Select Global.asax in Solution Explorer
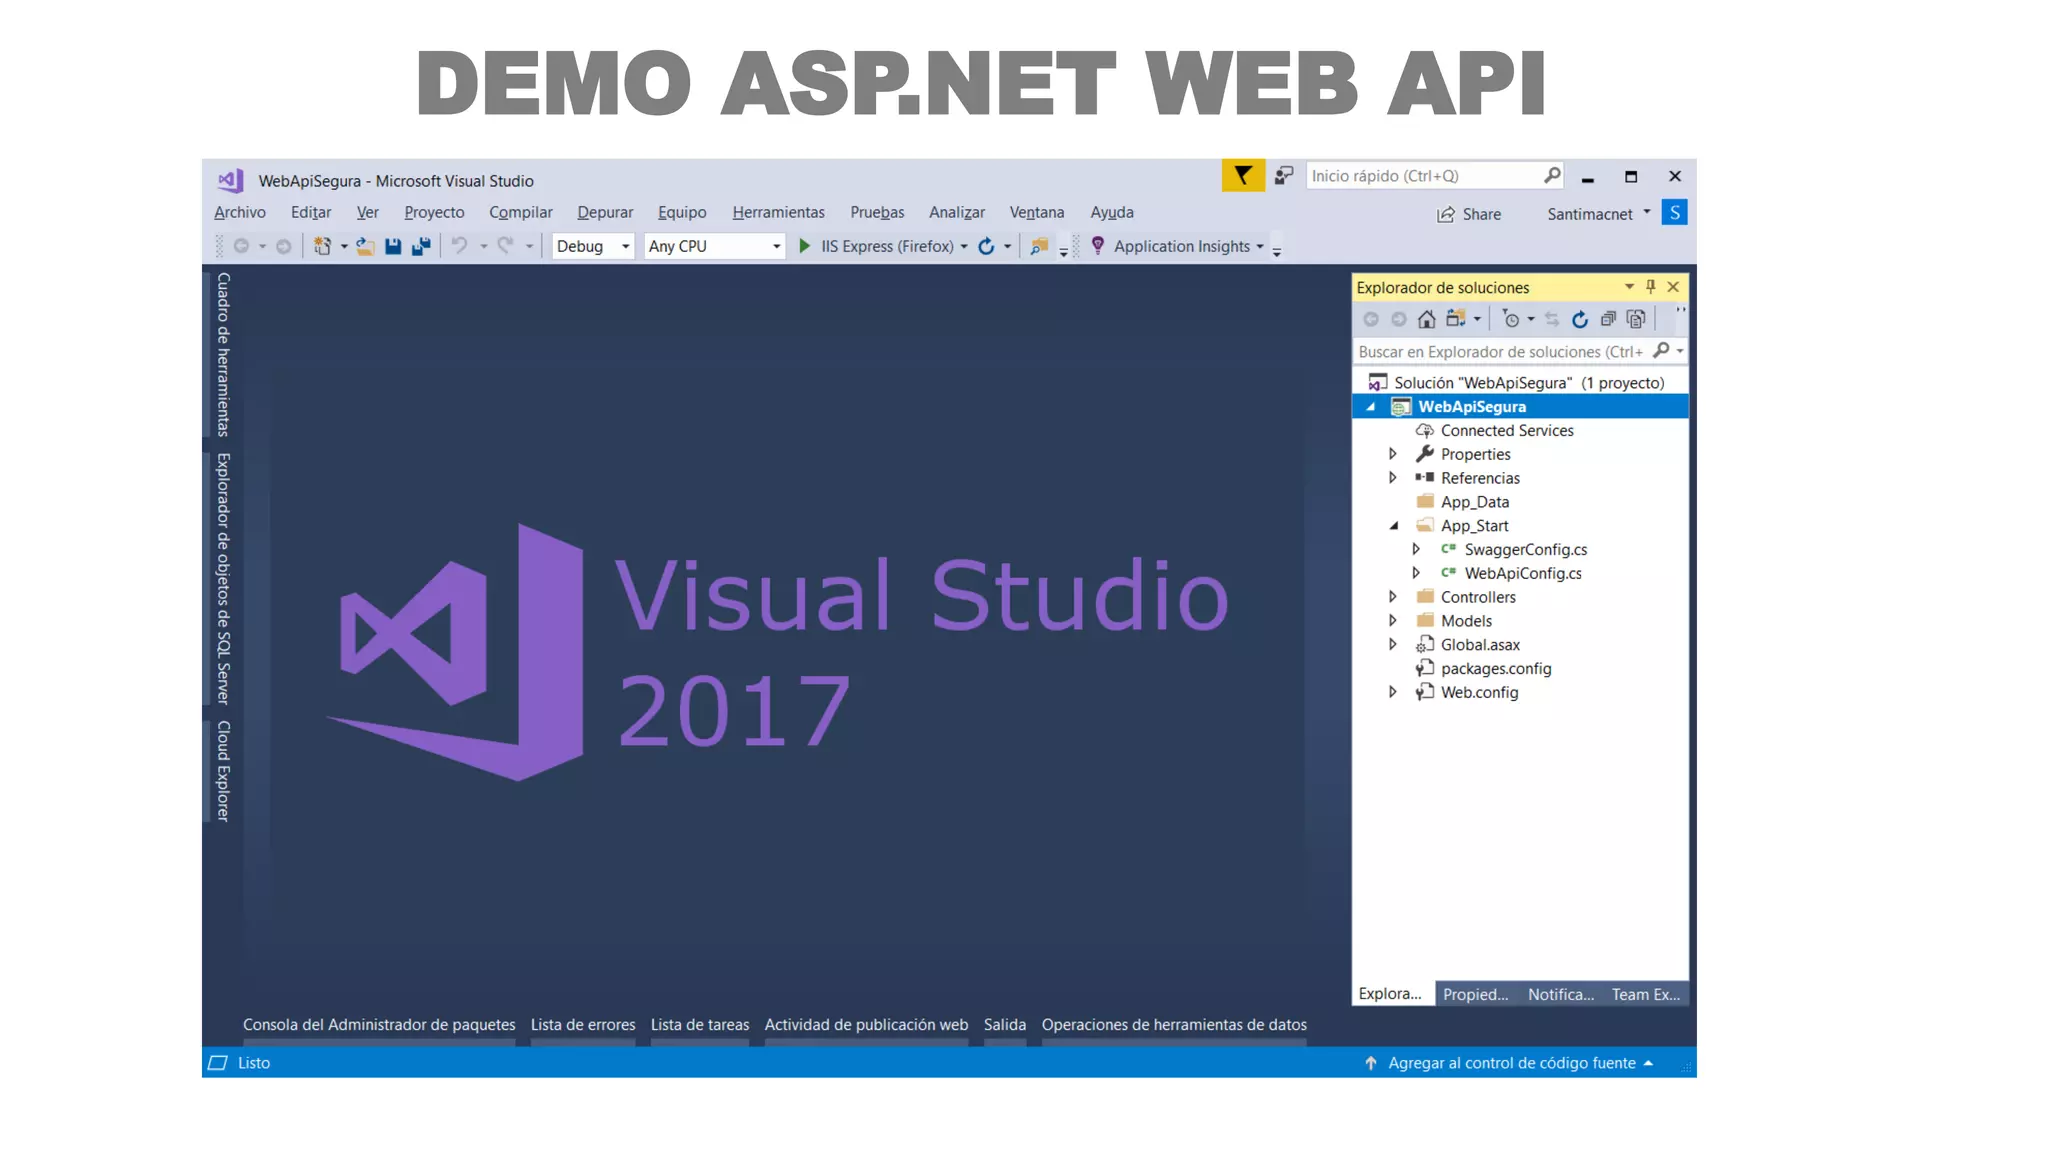2048x1152 pixels. (1479, 645)
